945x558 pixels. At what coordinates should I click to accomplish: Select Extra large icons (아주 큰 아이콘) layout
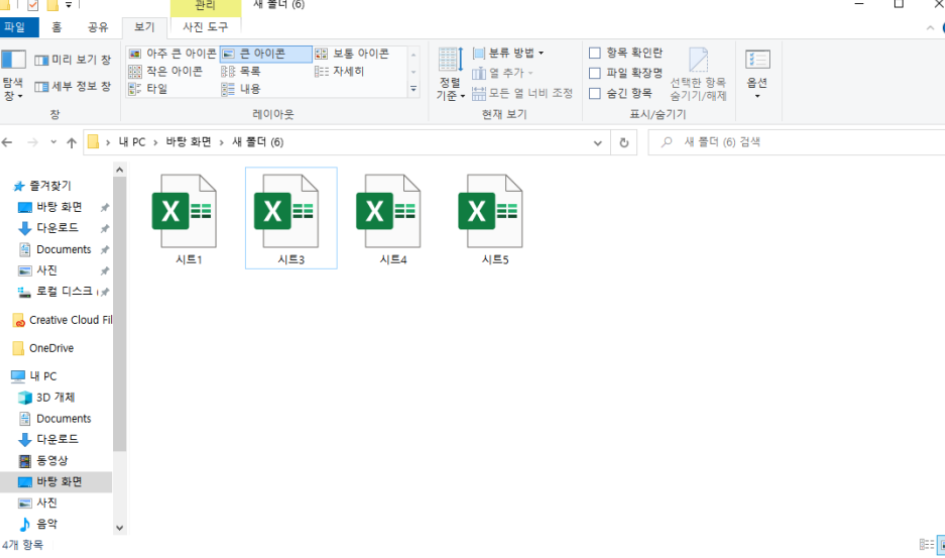[x=172, y=54]
